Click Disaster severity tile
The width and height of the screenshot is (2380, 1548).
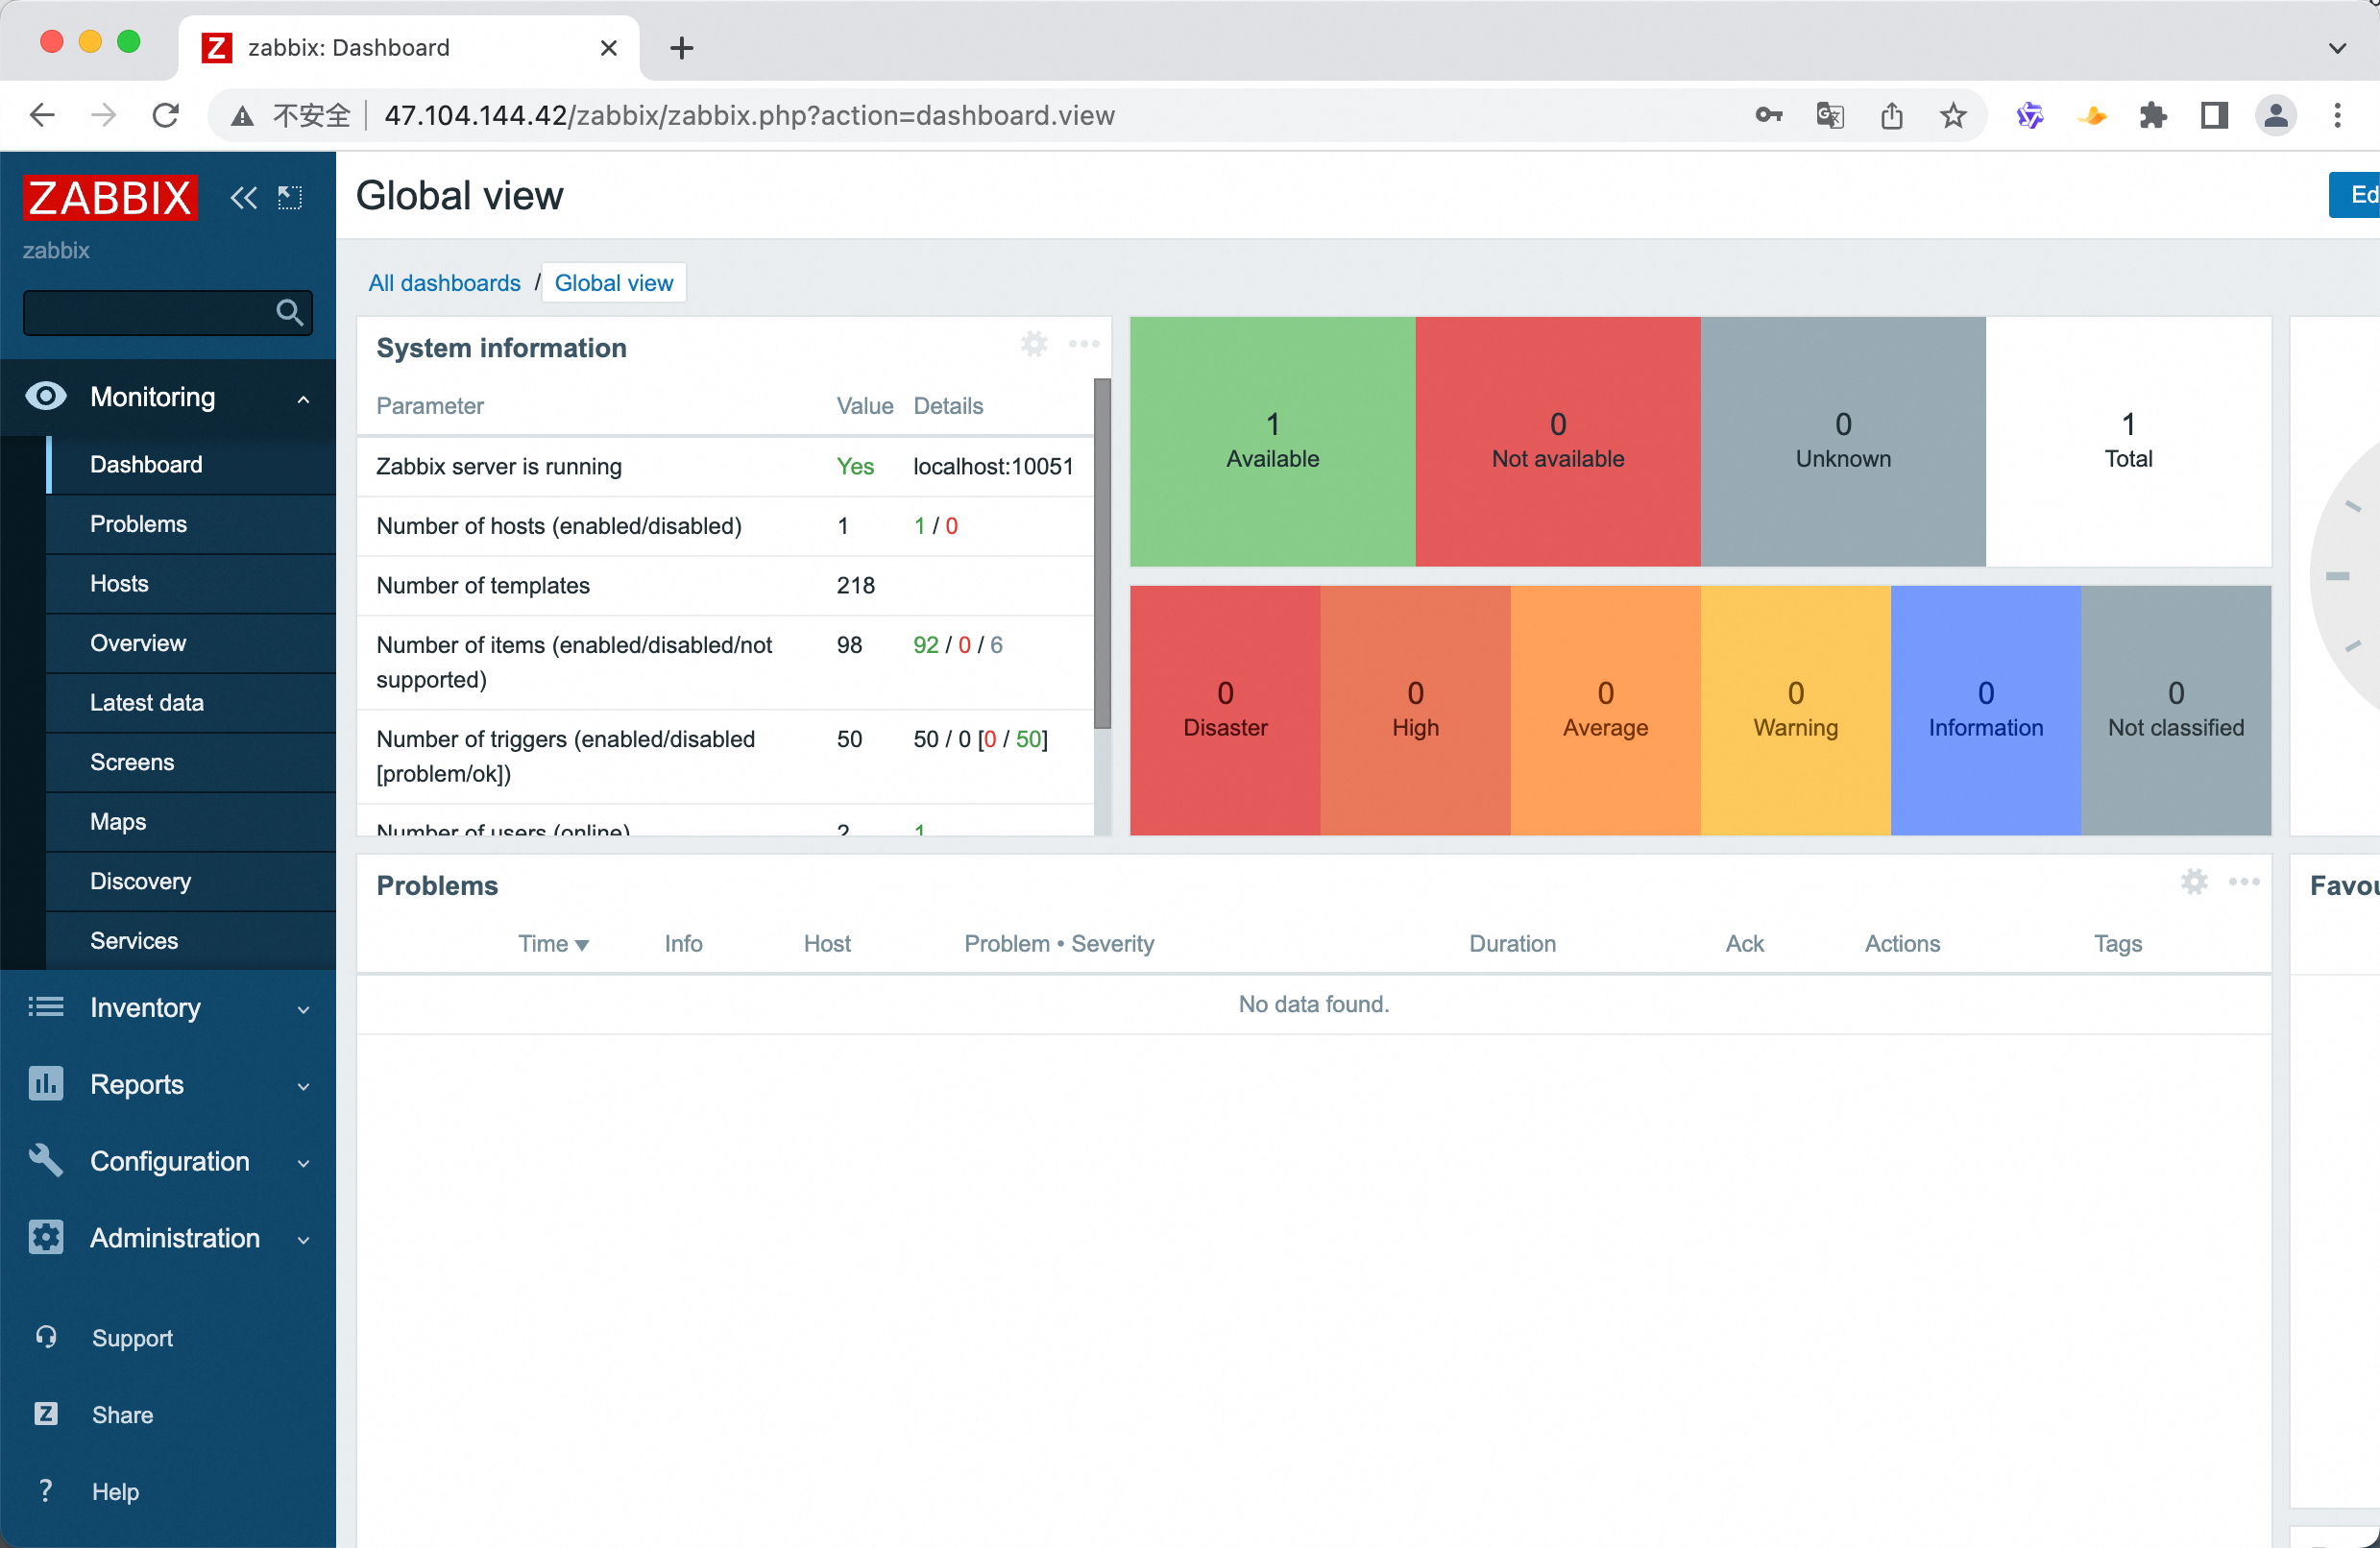tap(1225, 710)
